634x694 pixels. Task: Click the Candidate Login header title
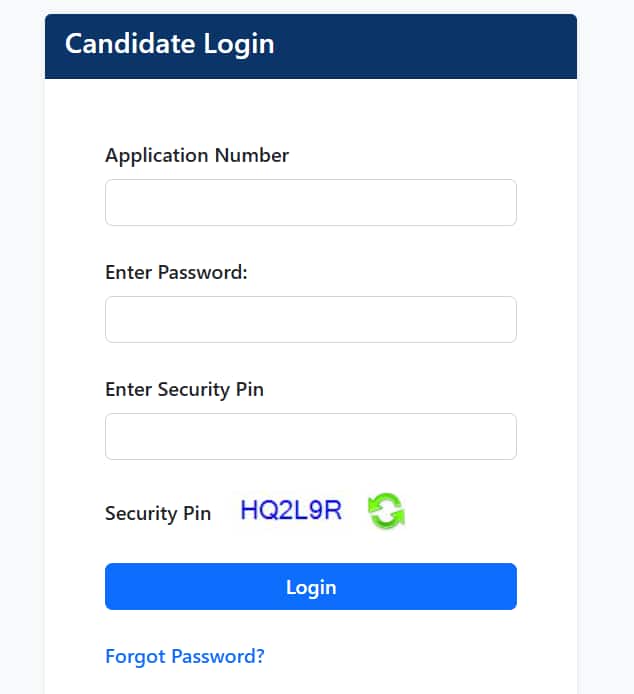[x=169, y=44]
